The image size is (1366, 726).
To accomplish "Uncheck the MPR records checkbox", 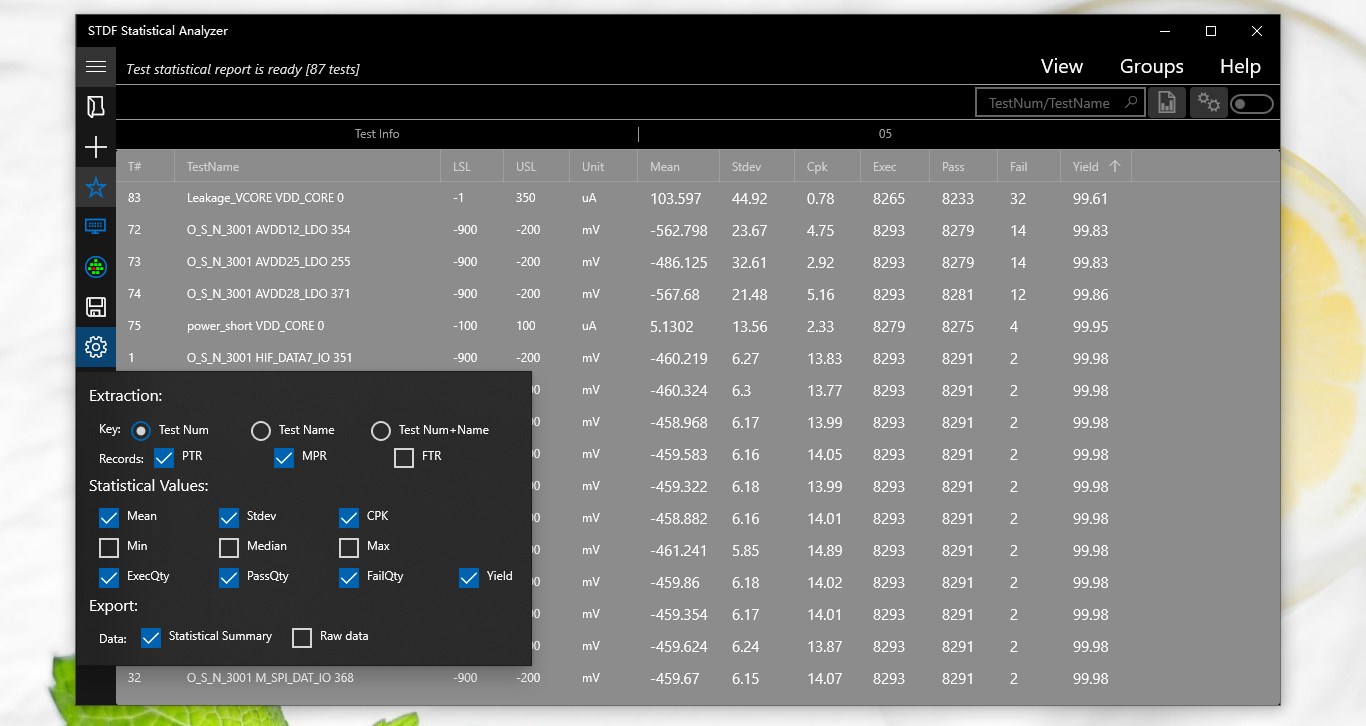I will coord(284,458).
